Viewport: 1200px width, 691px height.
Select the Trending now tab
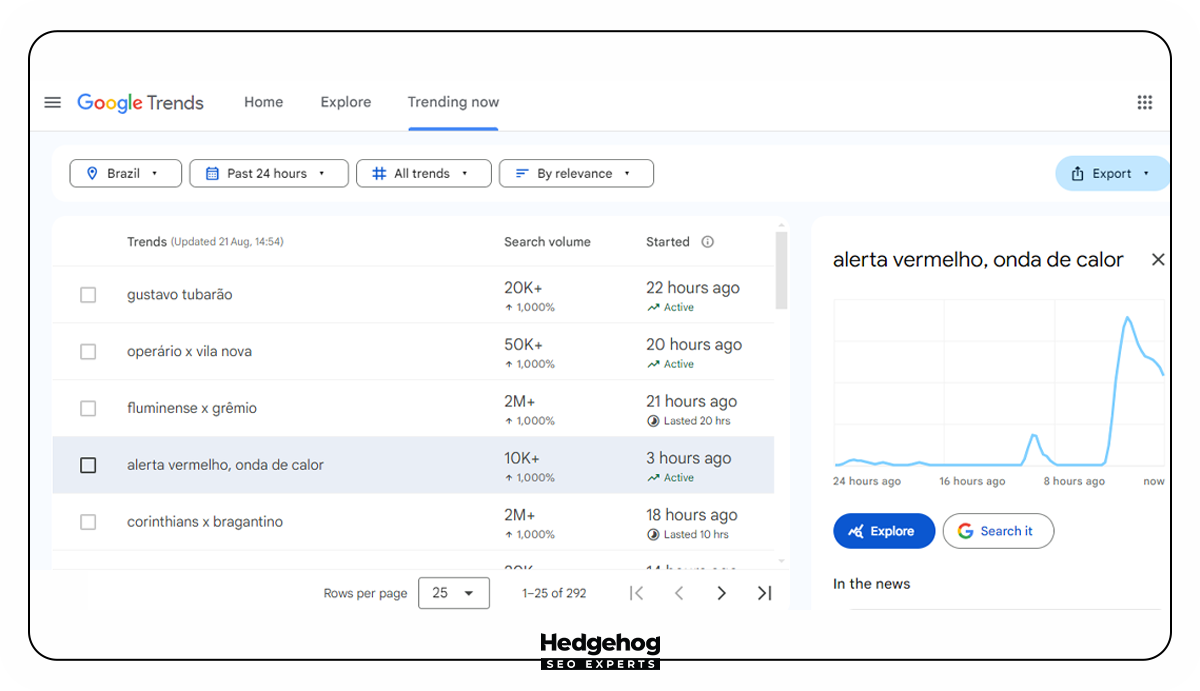pyautogui.click(x=453, y=102)
